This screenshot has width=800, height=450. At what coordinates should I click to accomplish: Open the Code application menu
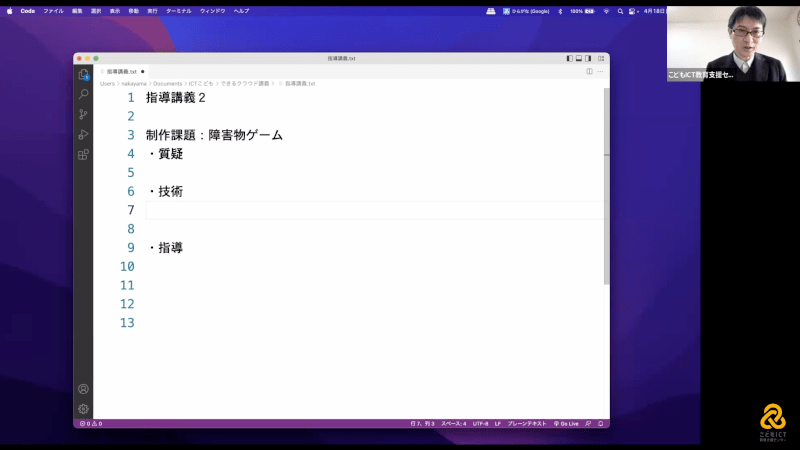point(28,11)
